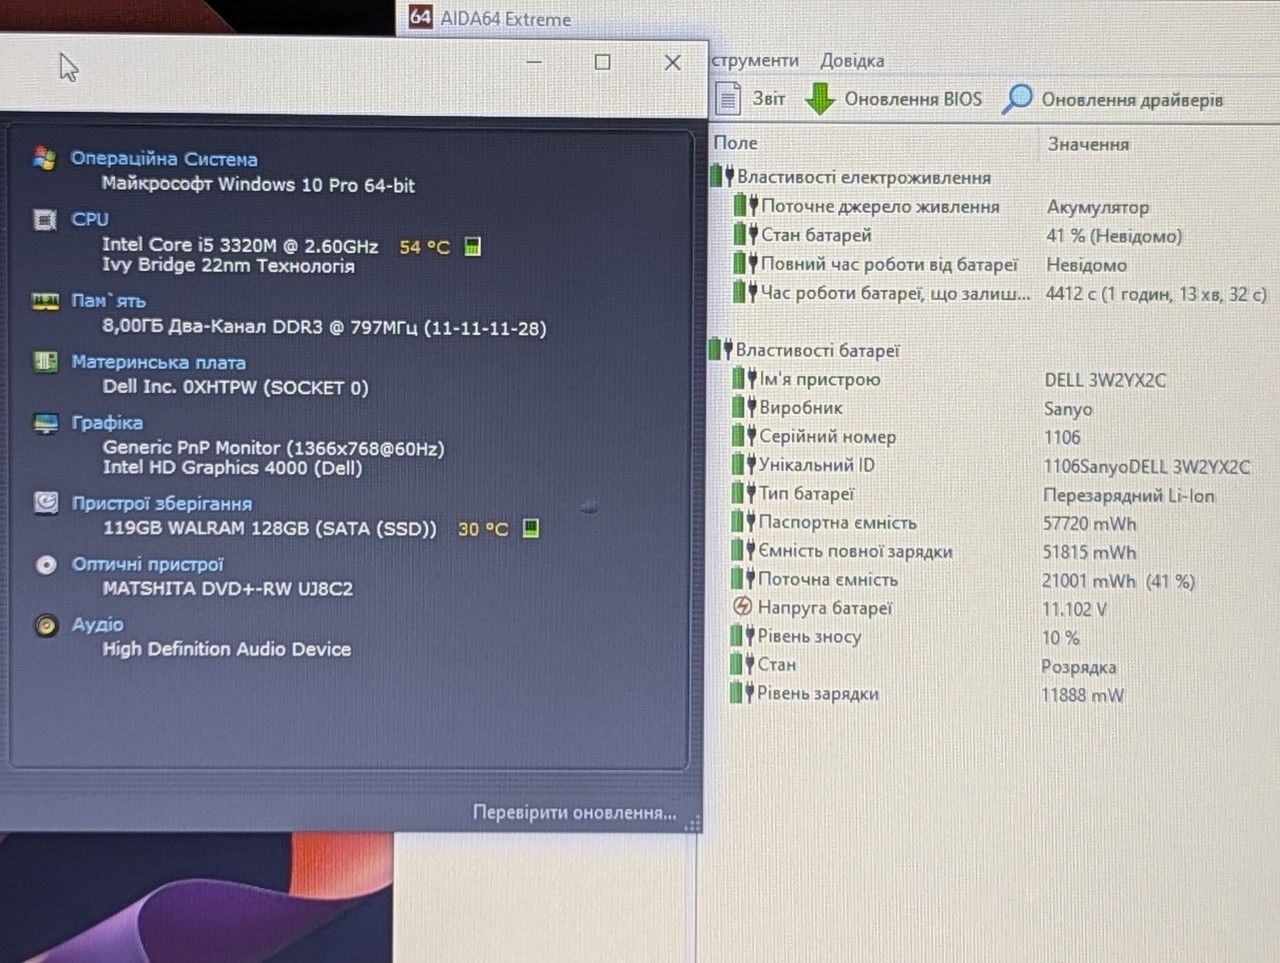Open Оновлення драйверів search button
The height and width of the screenshot is (963, 1280).
click(x=1112, y=99)
